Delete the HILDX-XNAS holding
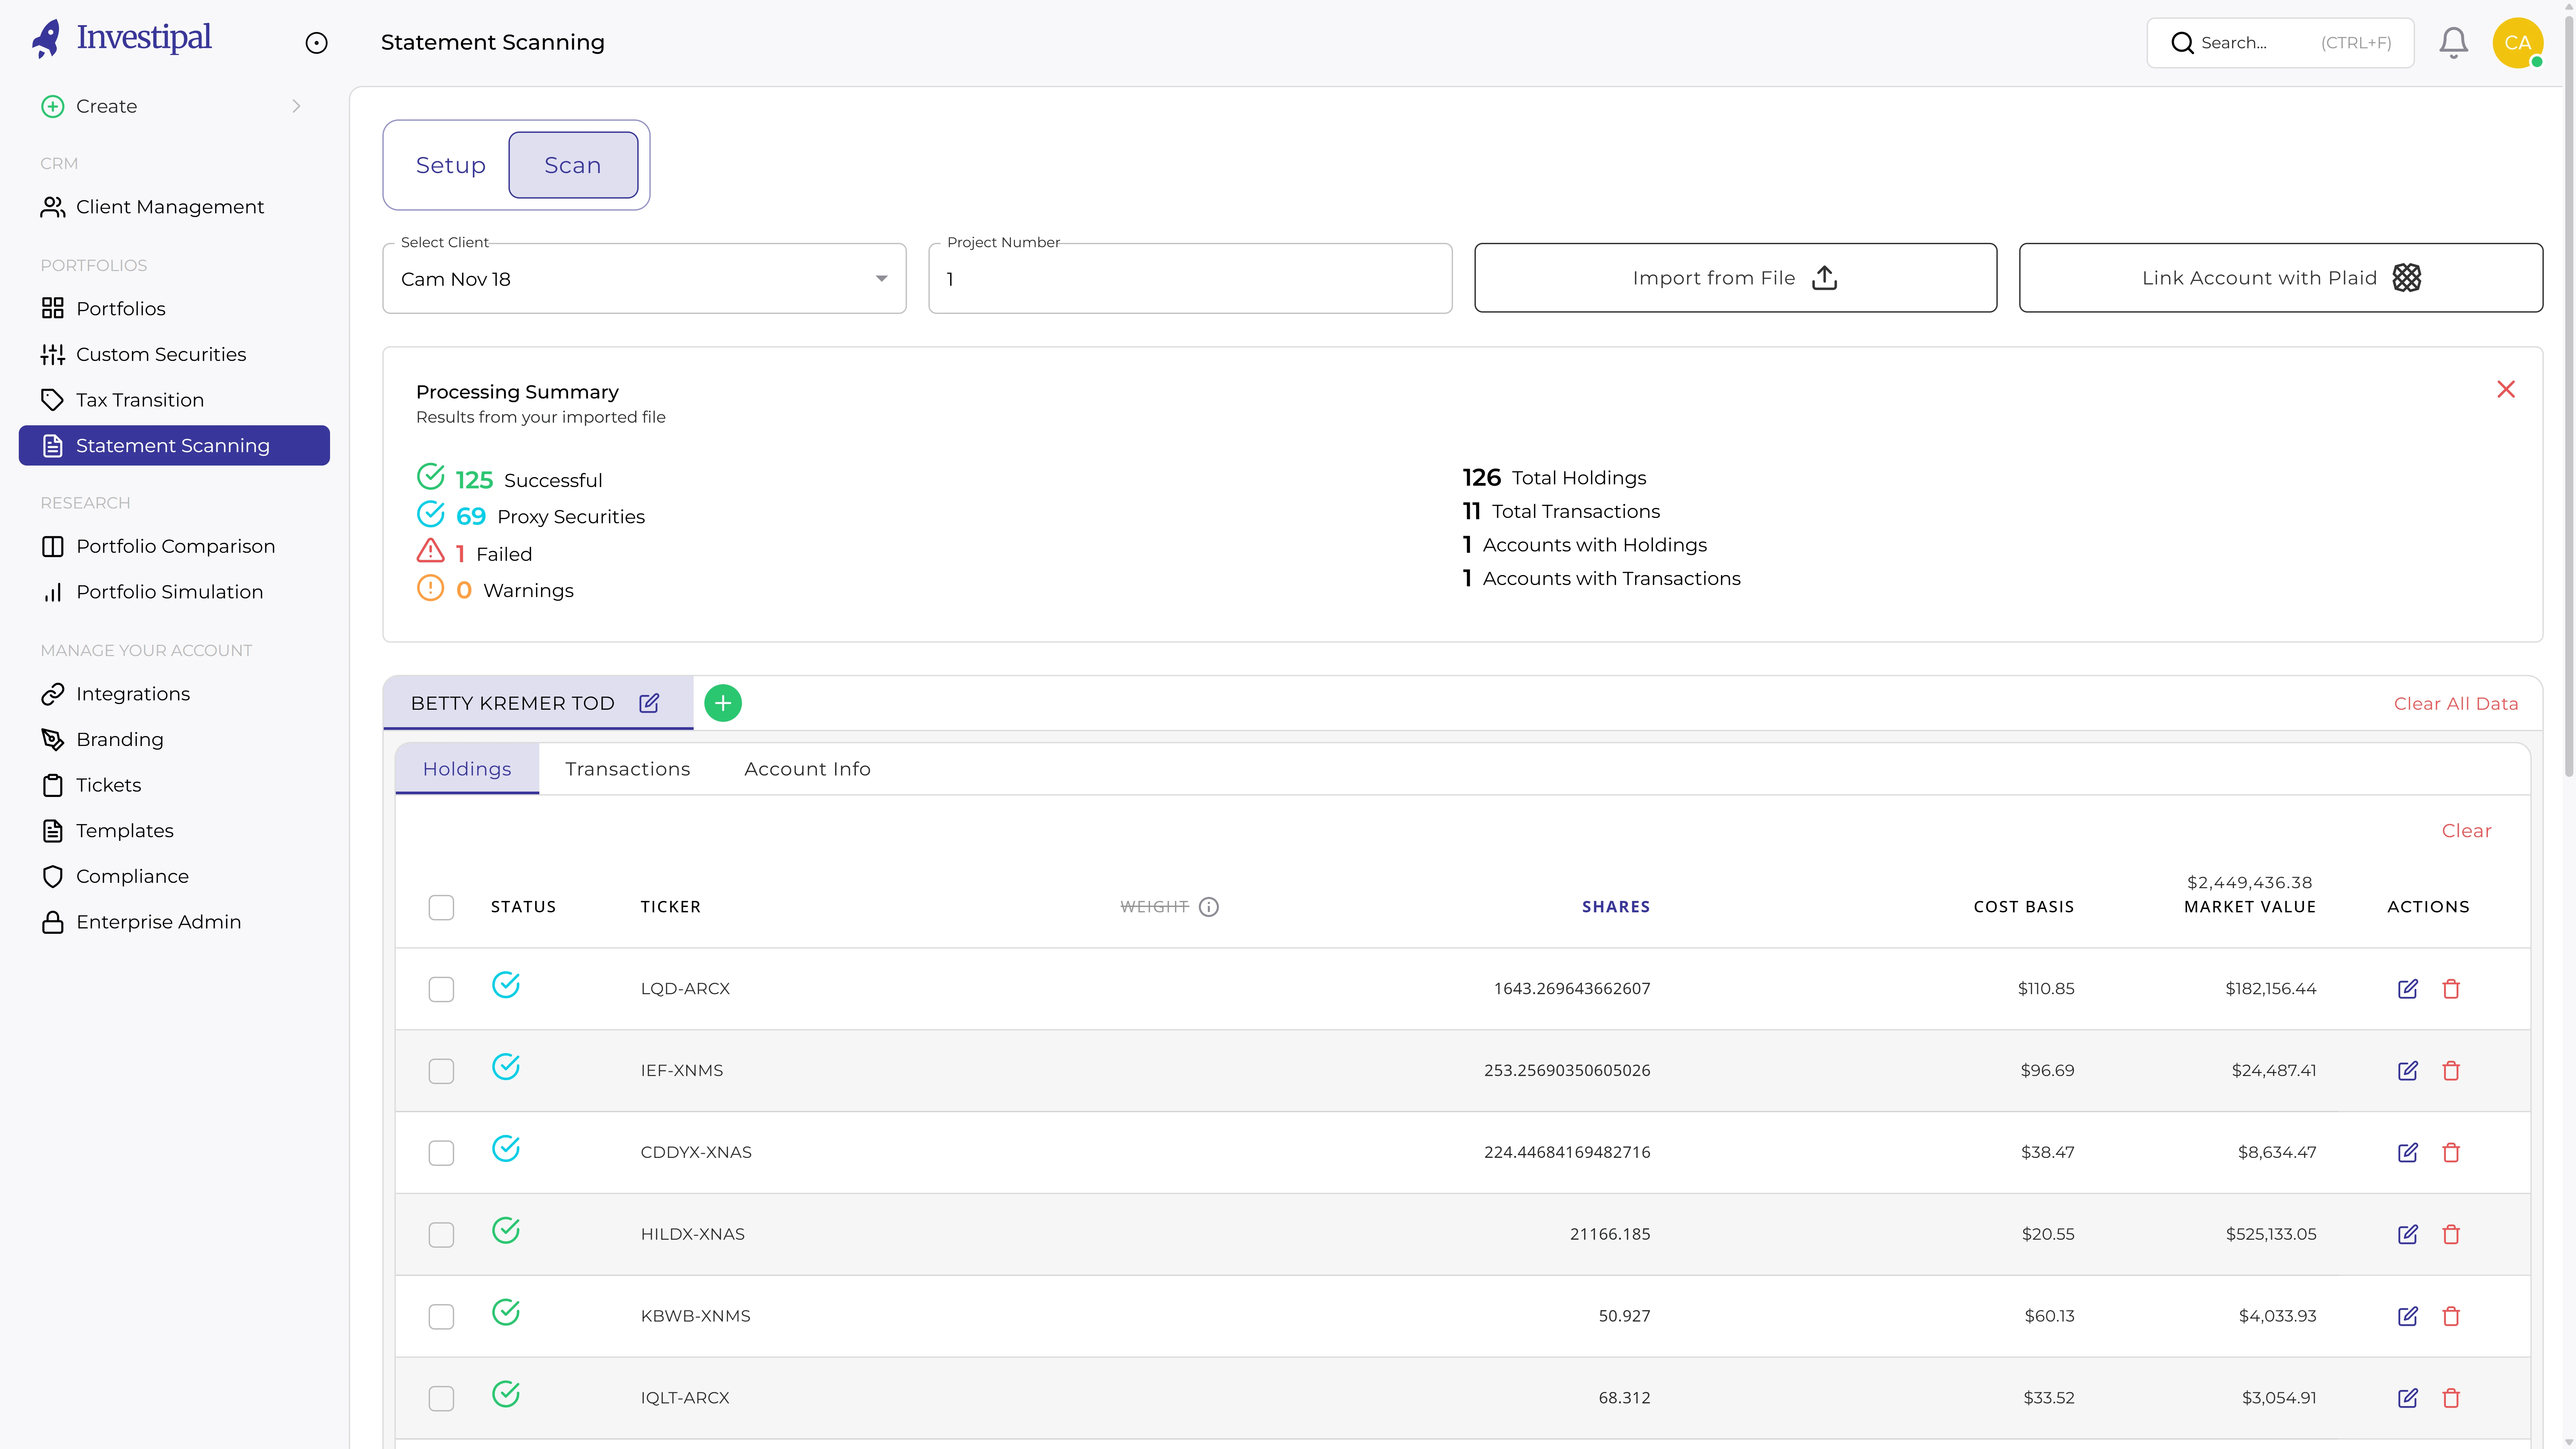This screenshot has height=1449, width=2576. point(2451,1235)
